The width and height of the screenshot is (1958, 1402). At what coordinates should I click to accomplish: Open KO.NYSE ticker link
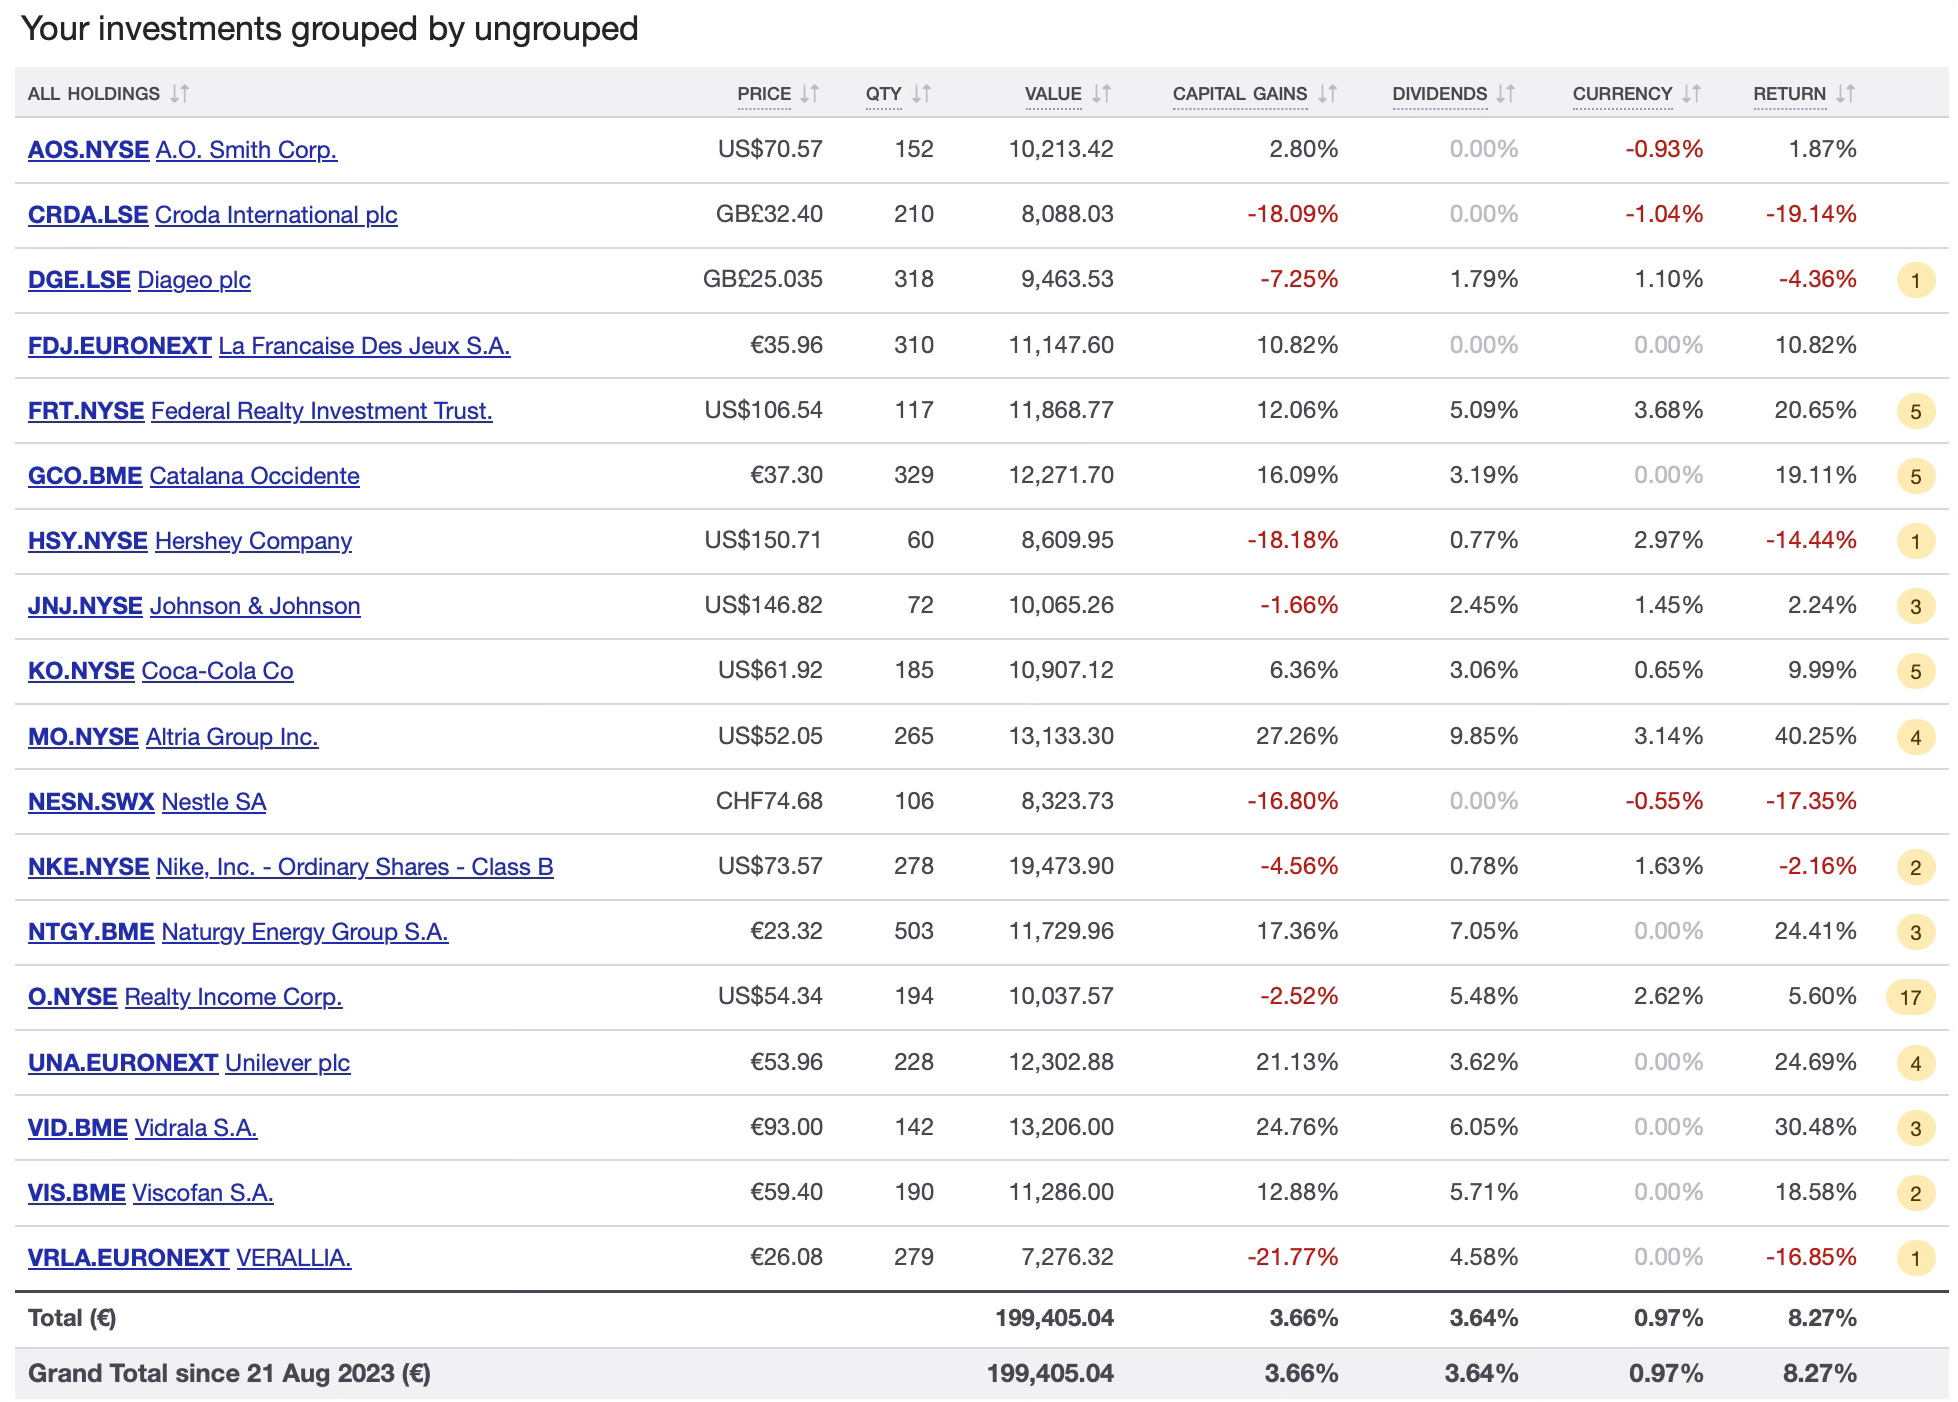pyautogui.click(x=81, y=671)
